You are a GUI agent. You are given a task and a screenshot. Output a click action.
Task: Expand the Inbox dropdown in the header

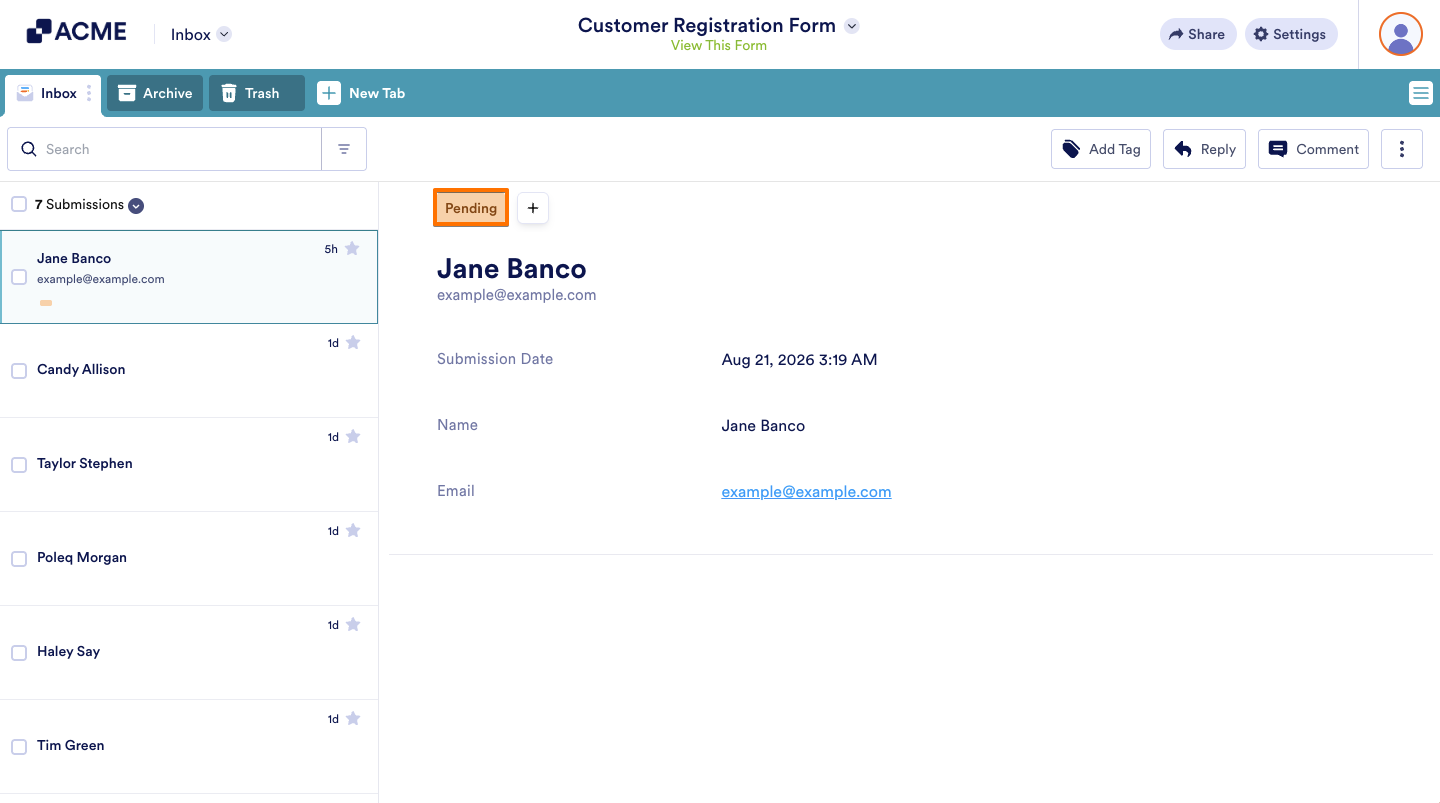pos(224,34)
